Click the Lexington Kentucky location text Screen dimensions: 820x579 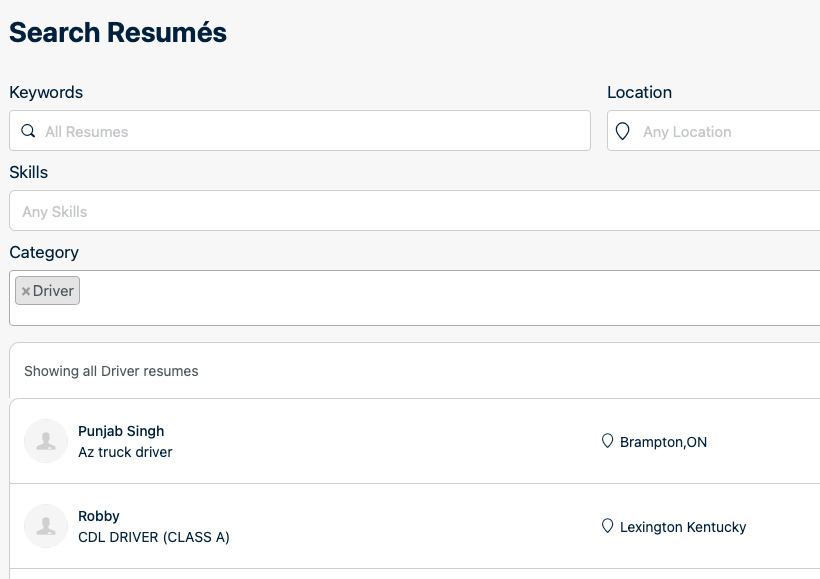683,527
